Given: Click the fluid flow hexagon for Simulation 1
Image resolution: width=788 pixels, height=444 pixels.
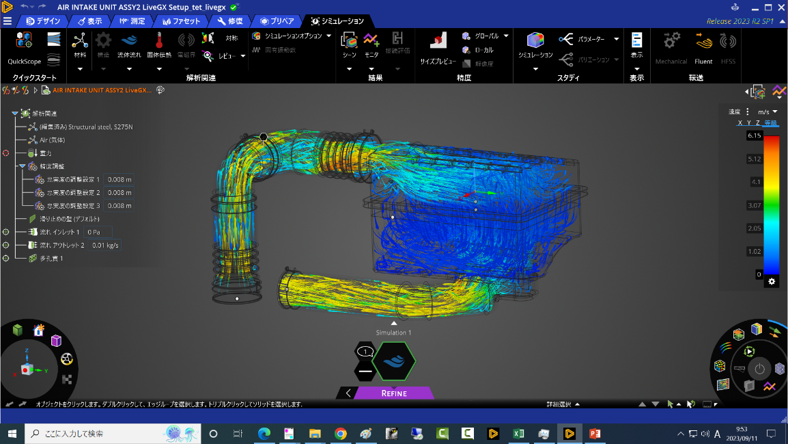Looking at the screenshot, I should click(395, 361).
